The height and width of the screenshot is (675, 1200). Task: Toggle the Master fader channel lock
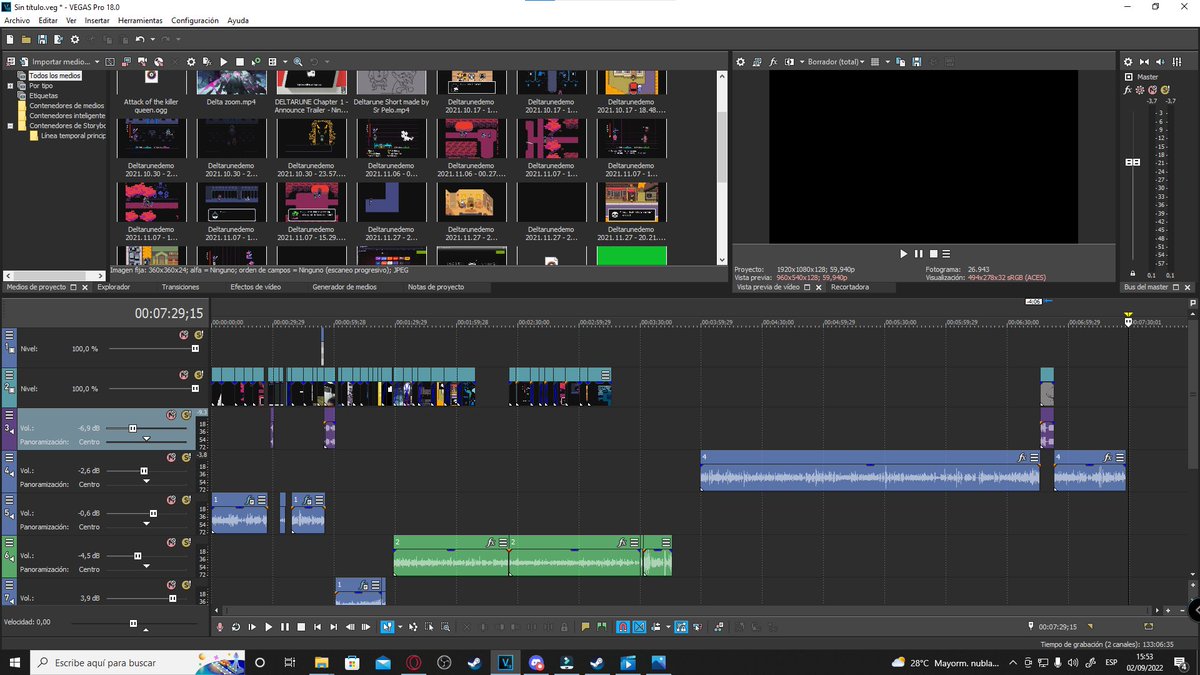(x=1132, y=273)
